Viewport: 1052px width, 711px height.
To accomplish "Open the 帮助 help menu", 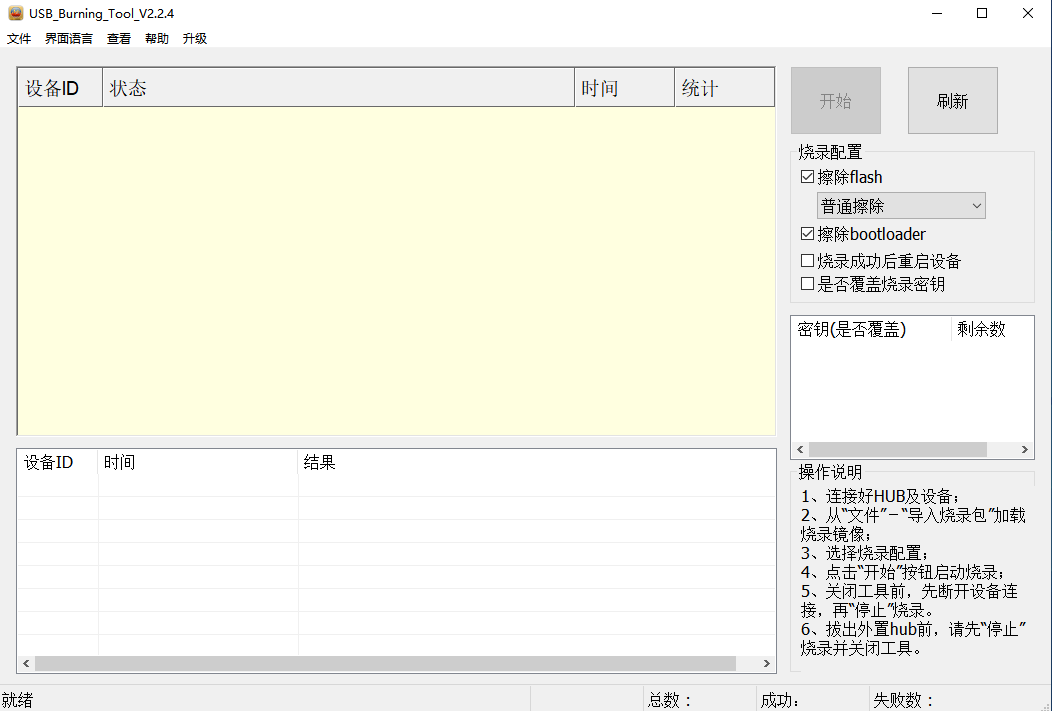I will coord(156,38).
